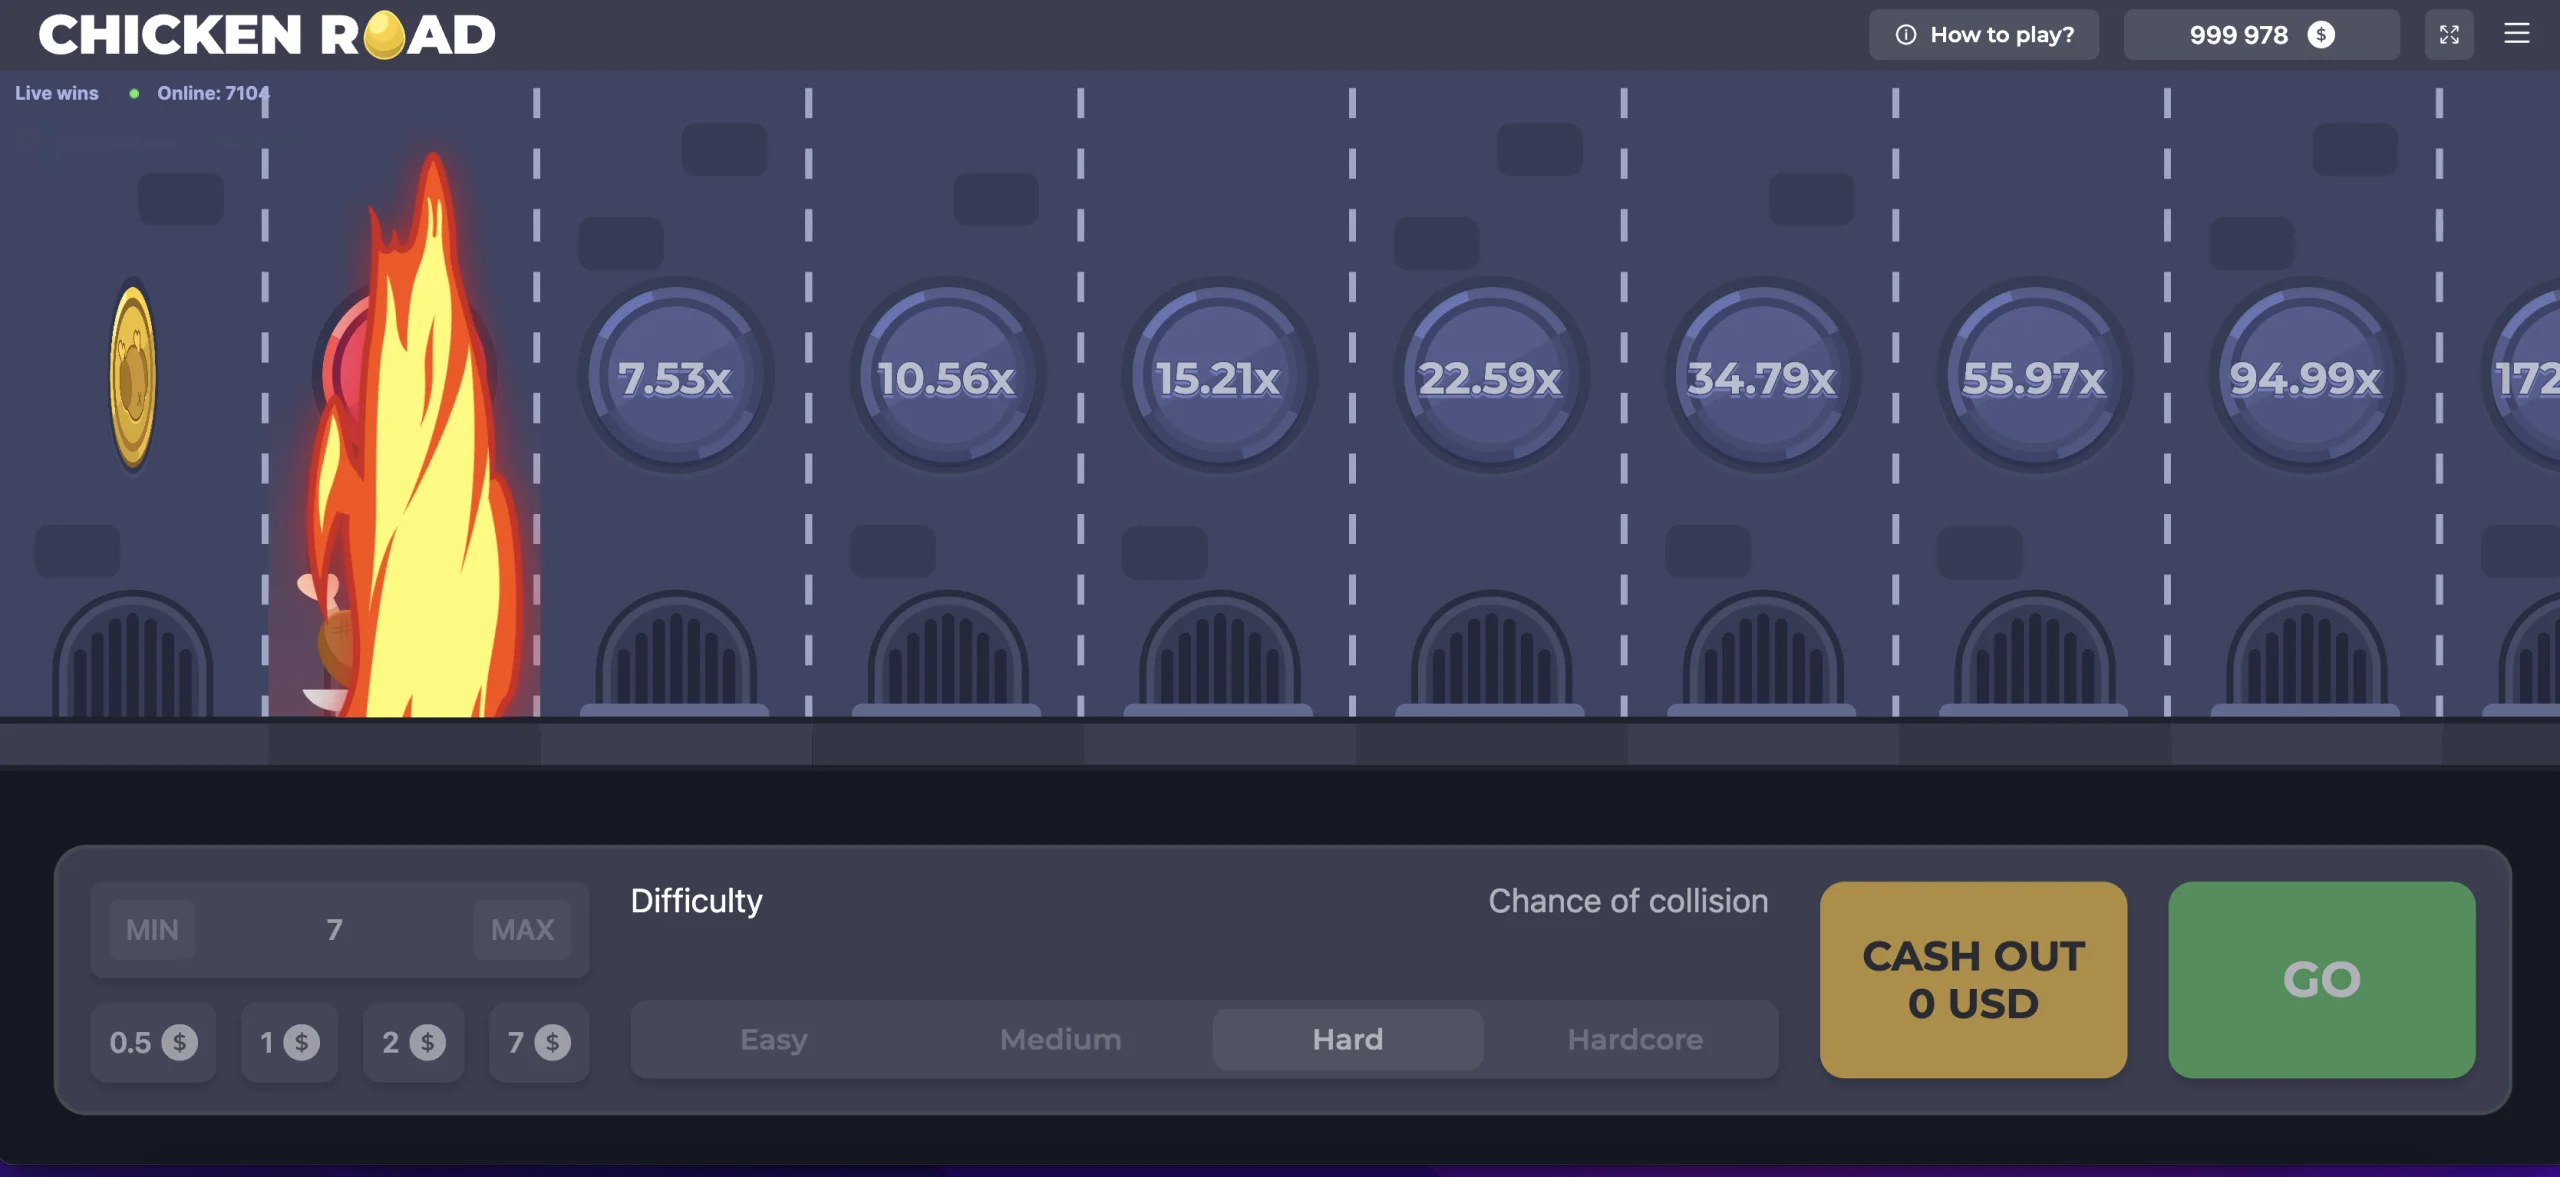Choose the 1 dollar bet preset

coord(289,1043)
